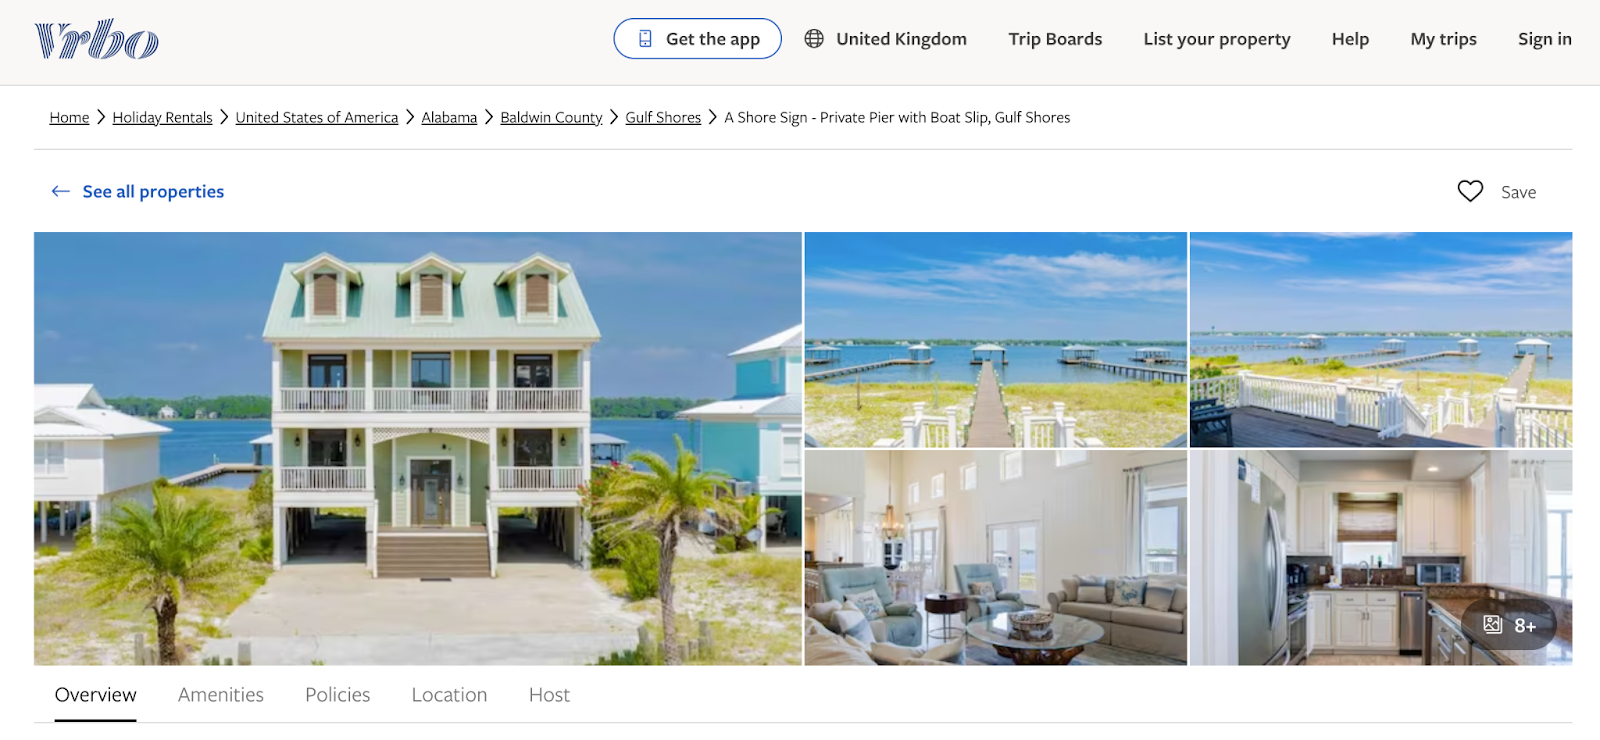Open List your property

click(x=1217, y=39)
